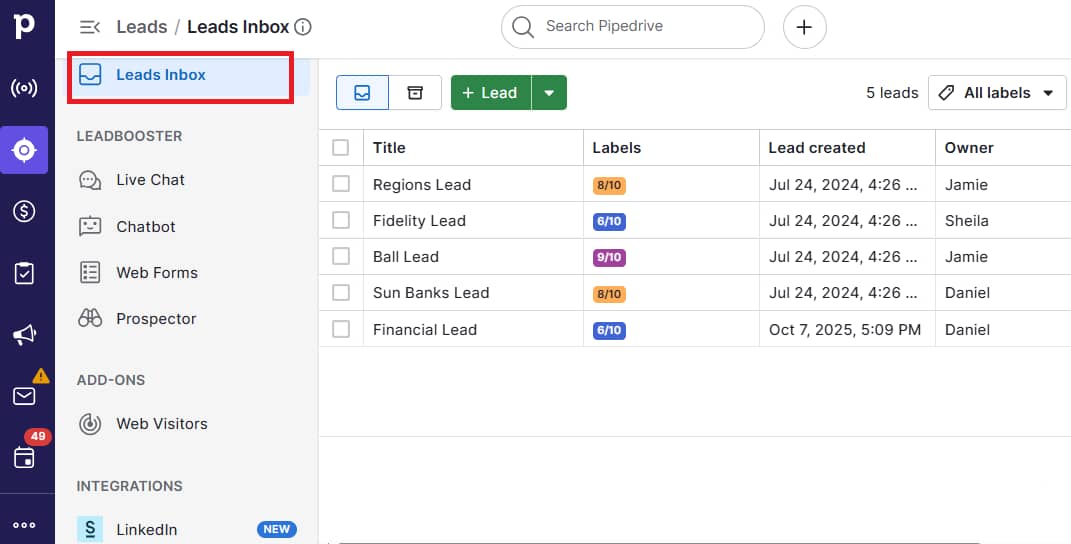Click the mail warning triangle badge
1071x544 pixels.
click(x=40, y=376)
